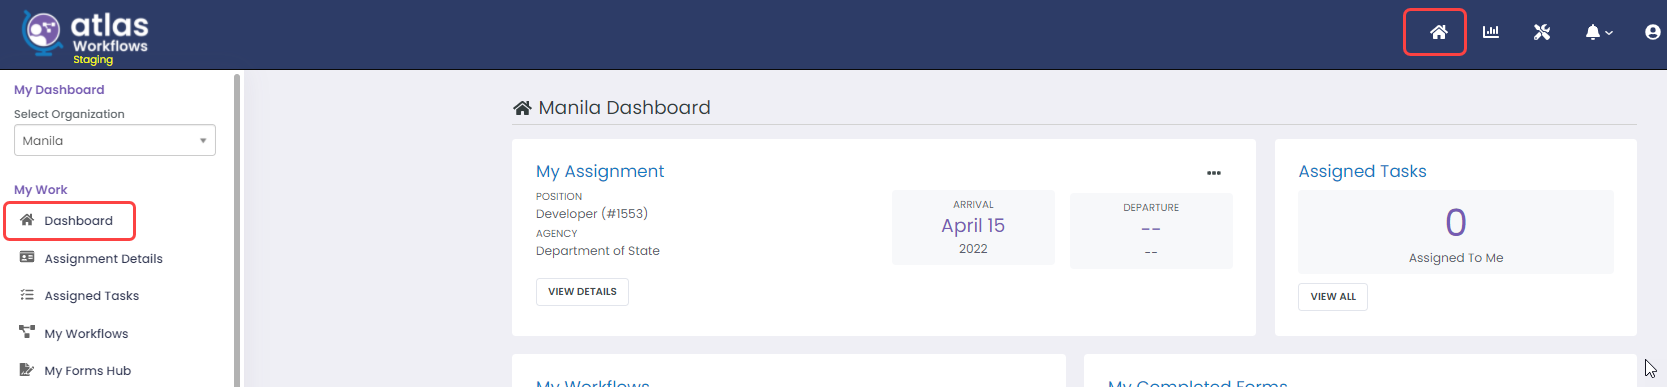Open Assignment Details in the sidebar
1667x387 pixels.
[x=103, y=258]
